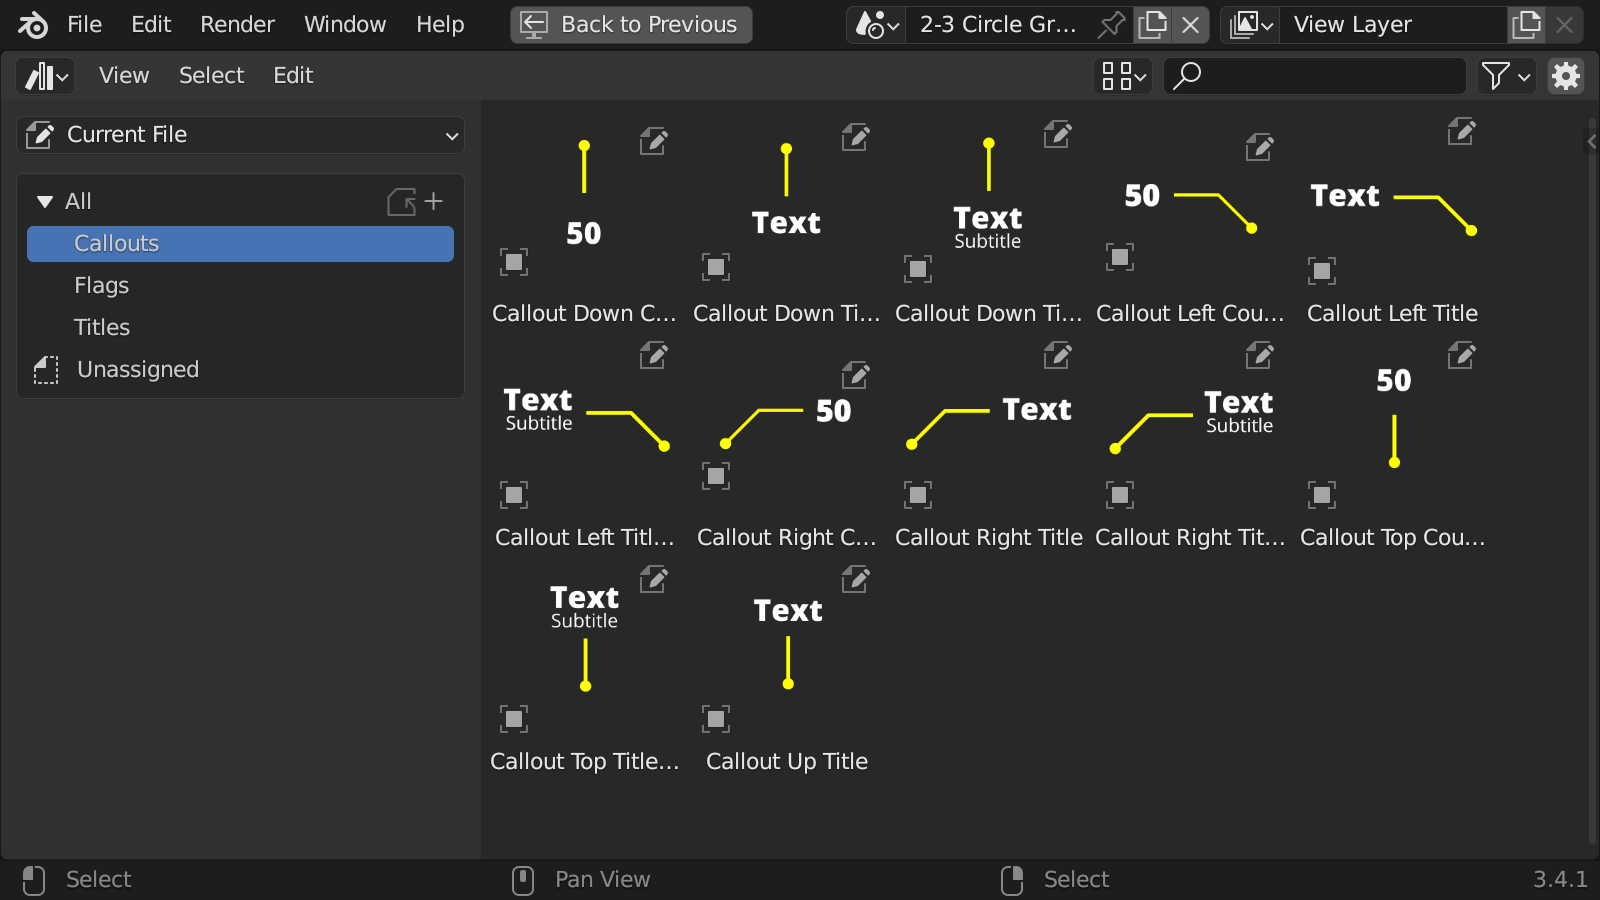Select the Flags catalog
Screen dimensions: 1600x900
[x=101, y=285]
